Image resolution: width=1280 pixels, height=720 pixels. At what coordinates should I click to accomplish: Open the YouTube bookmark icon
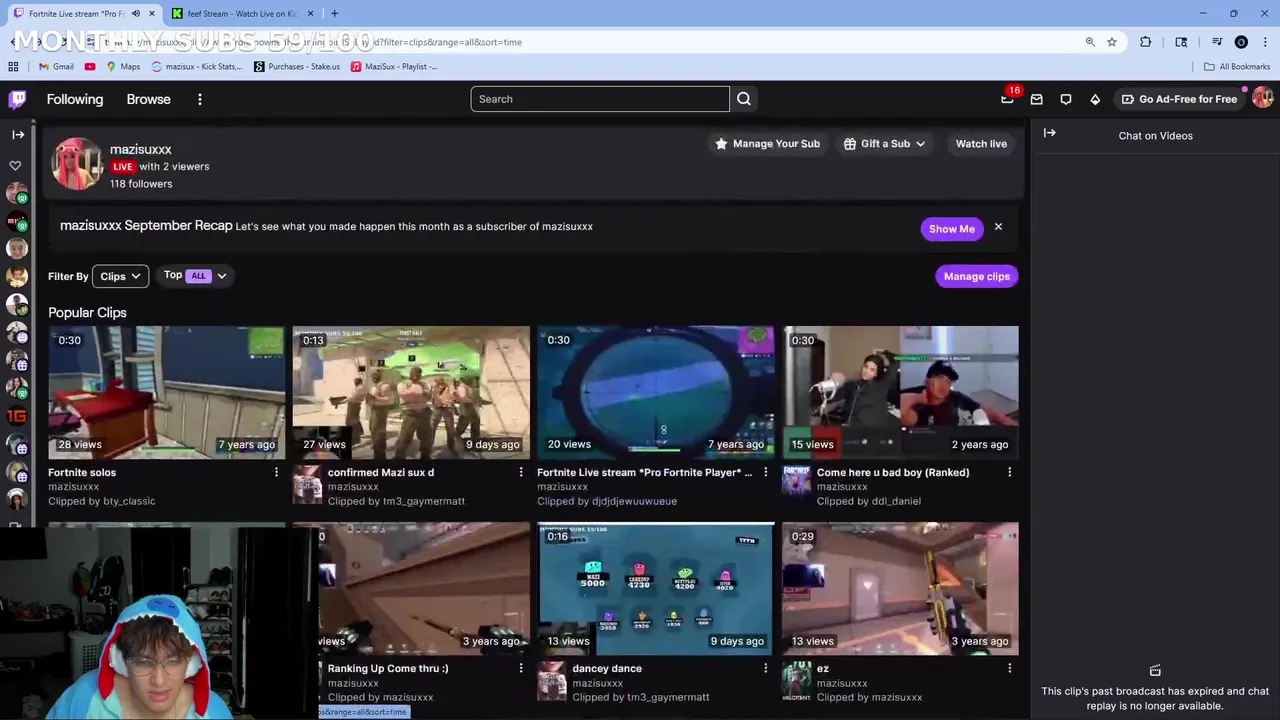pyautogui.click(x=90, y=67)
